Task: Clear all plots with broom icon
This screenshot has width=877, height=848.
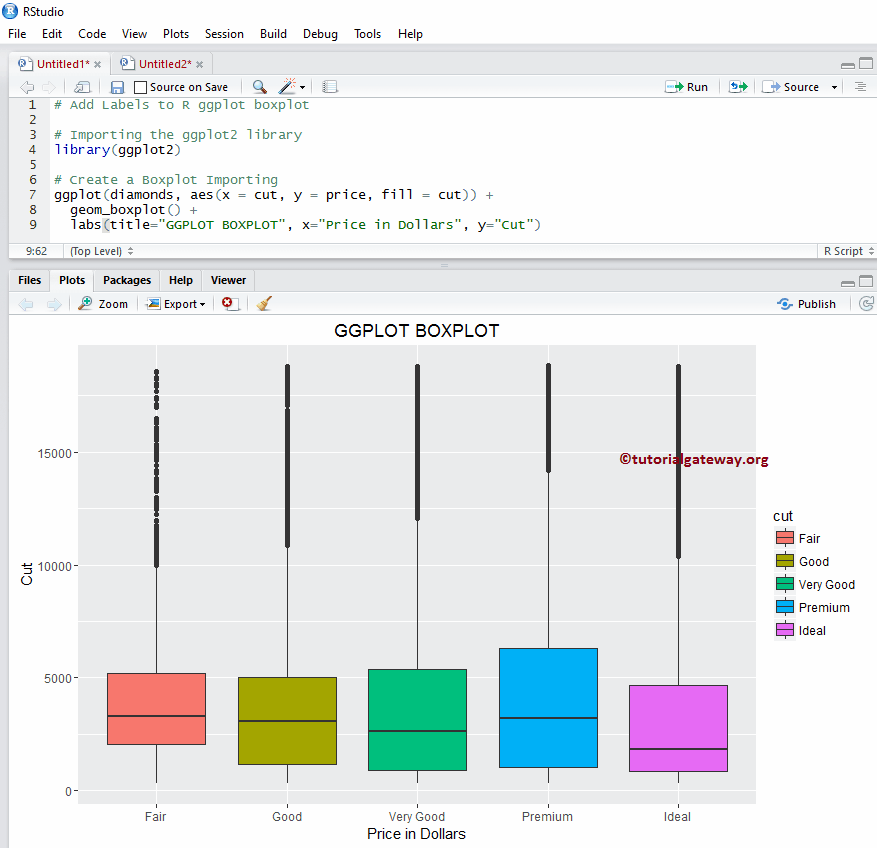Action: 264,303
